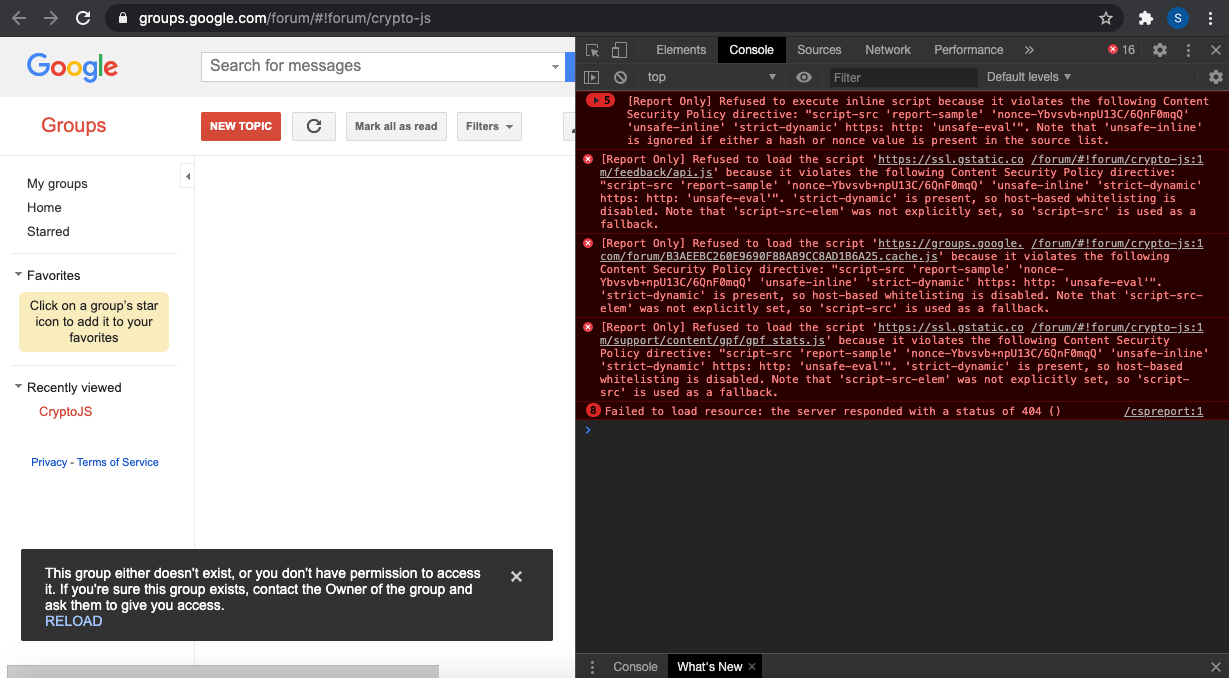Screen dimensions: 1229x678
Task: Close the DevTools panel
Action: 1216,50
